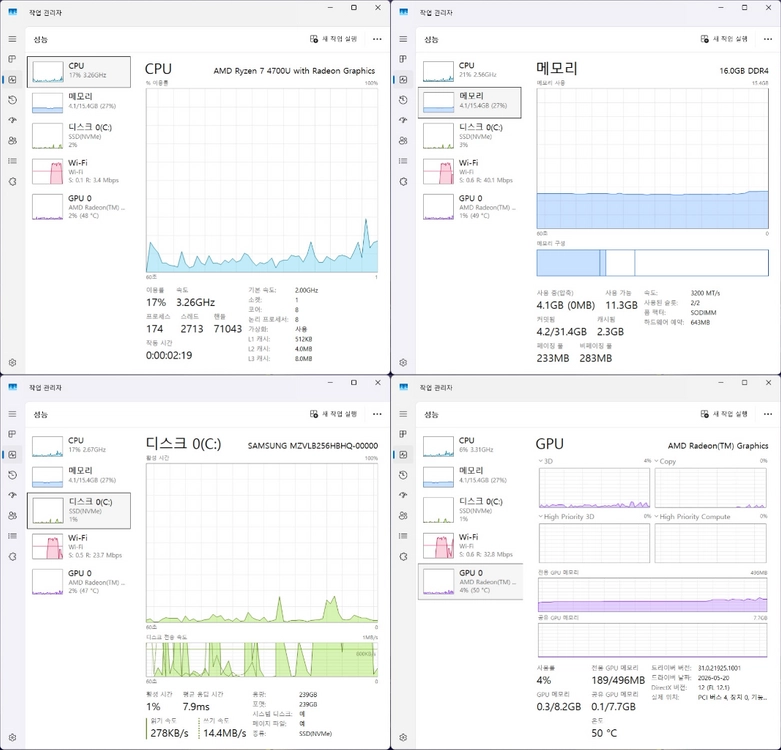Open the Users icon in the GPU window
781x750 pixels.
[x=403, y=515]
